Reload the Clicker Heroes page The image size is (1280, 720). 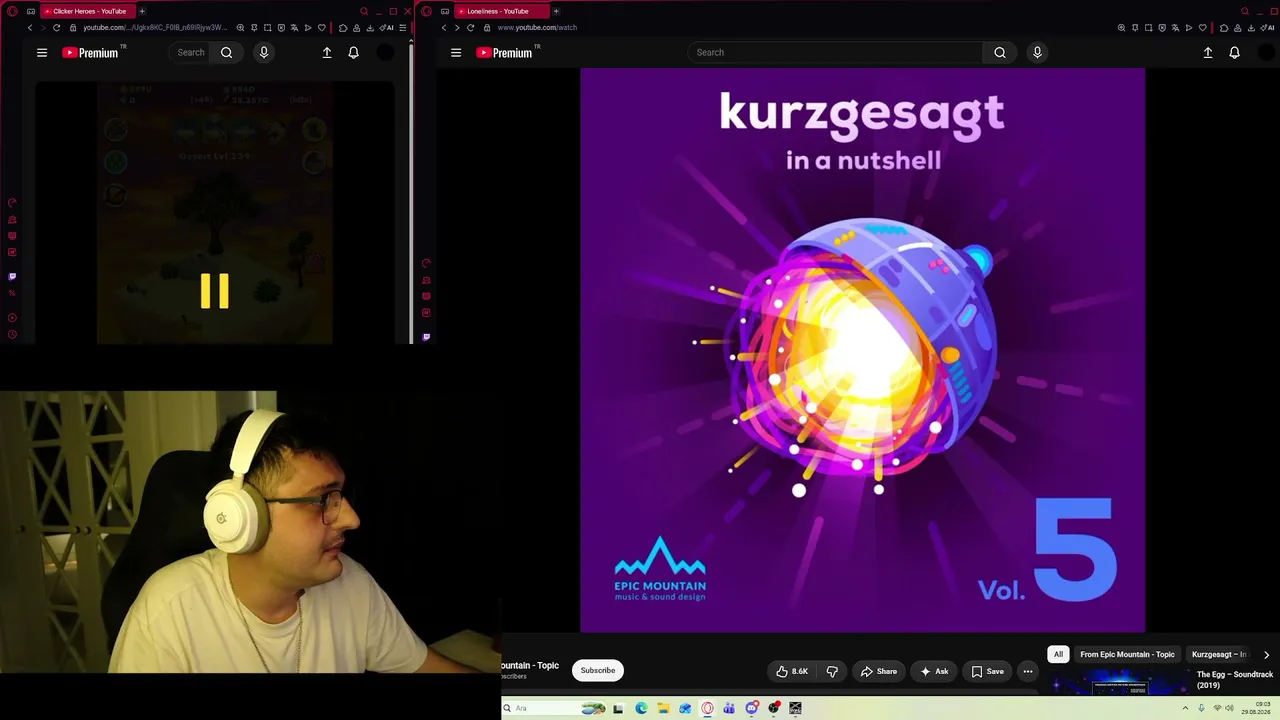click(x=56, y=28)
